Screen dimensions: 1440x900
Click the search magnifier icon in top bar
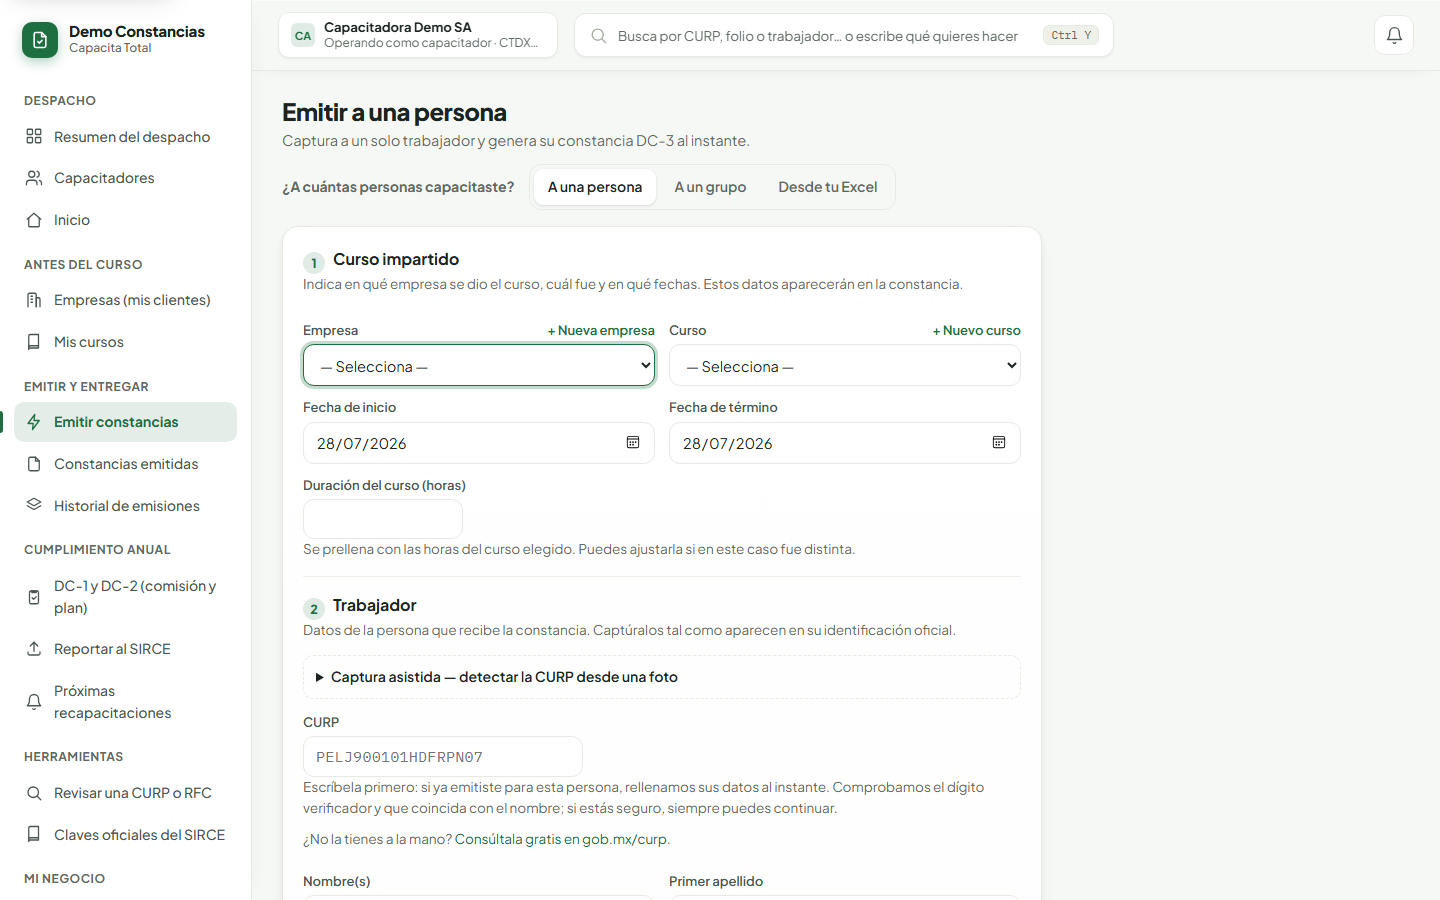pyautogui.click(x=599, y=36)
